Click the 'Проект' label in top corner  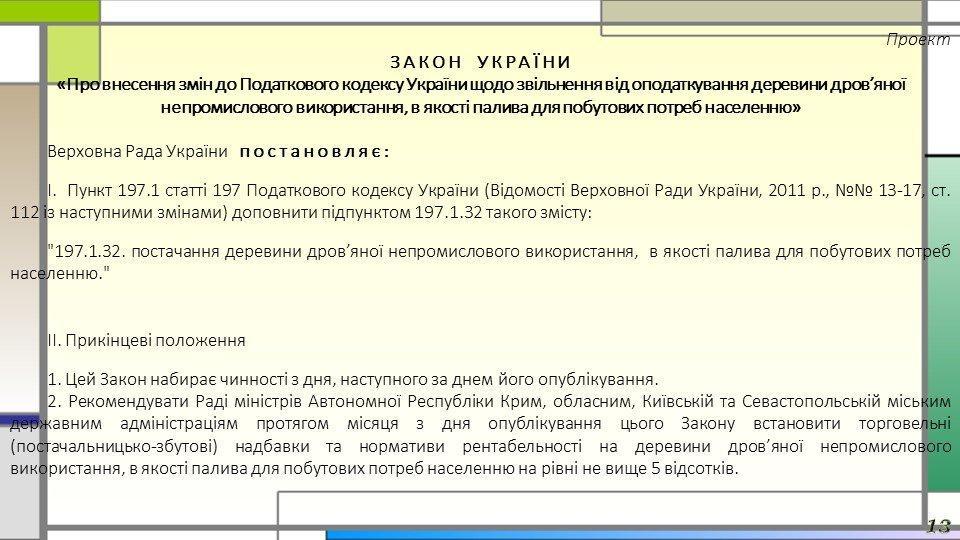[918, 39]
